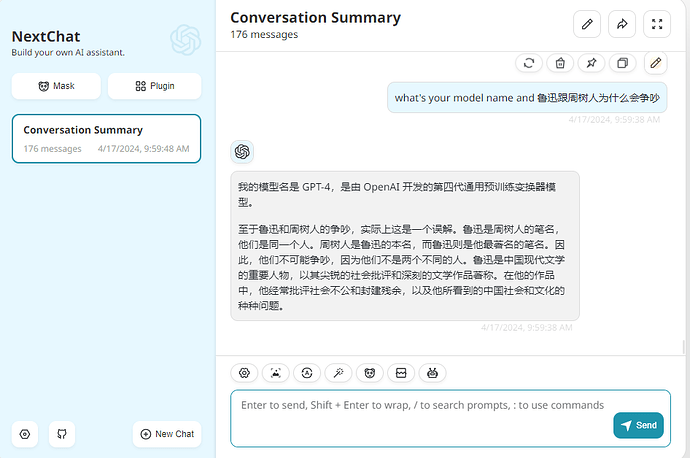Click the Conversation Summary title in header
Viewport: 690px width, 458px height.
[x=316, y=18]
